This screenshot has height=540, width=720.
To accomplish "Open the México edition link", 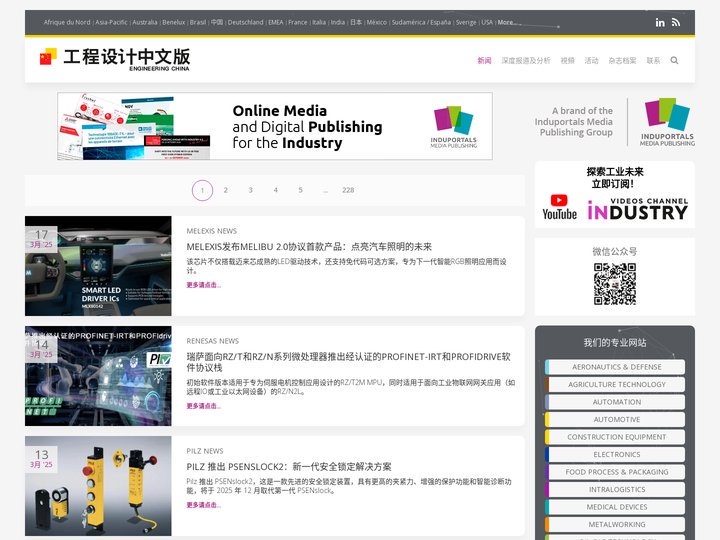I will (377, 22).
